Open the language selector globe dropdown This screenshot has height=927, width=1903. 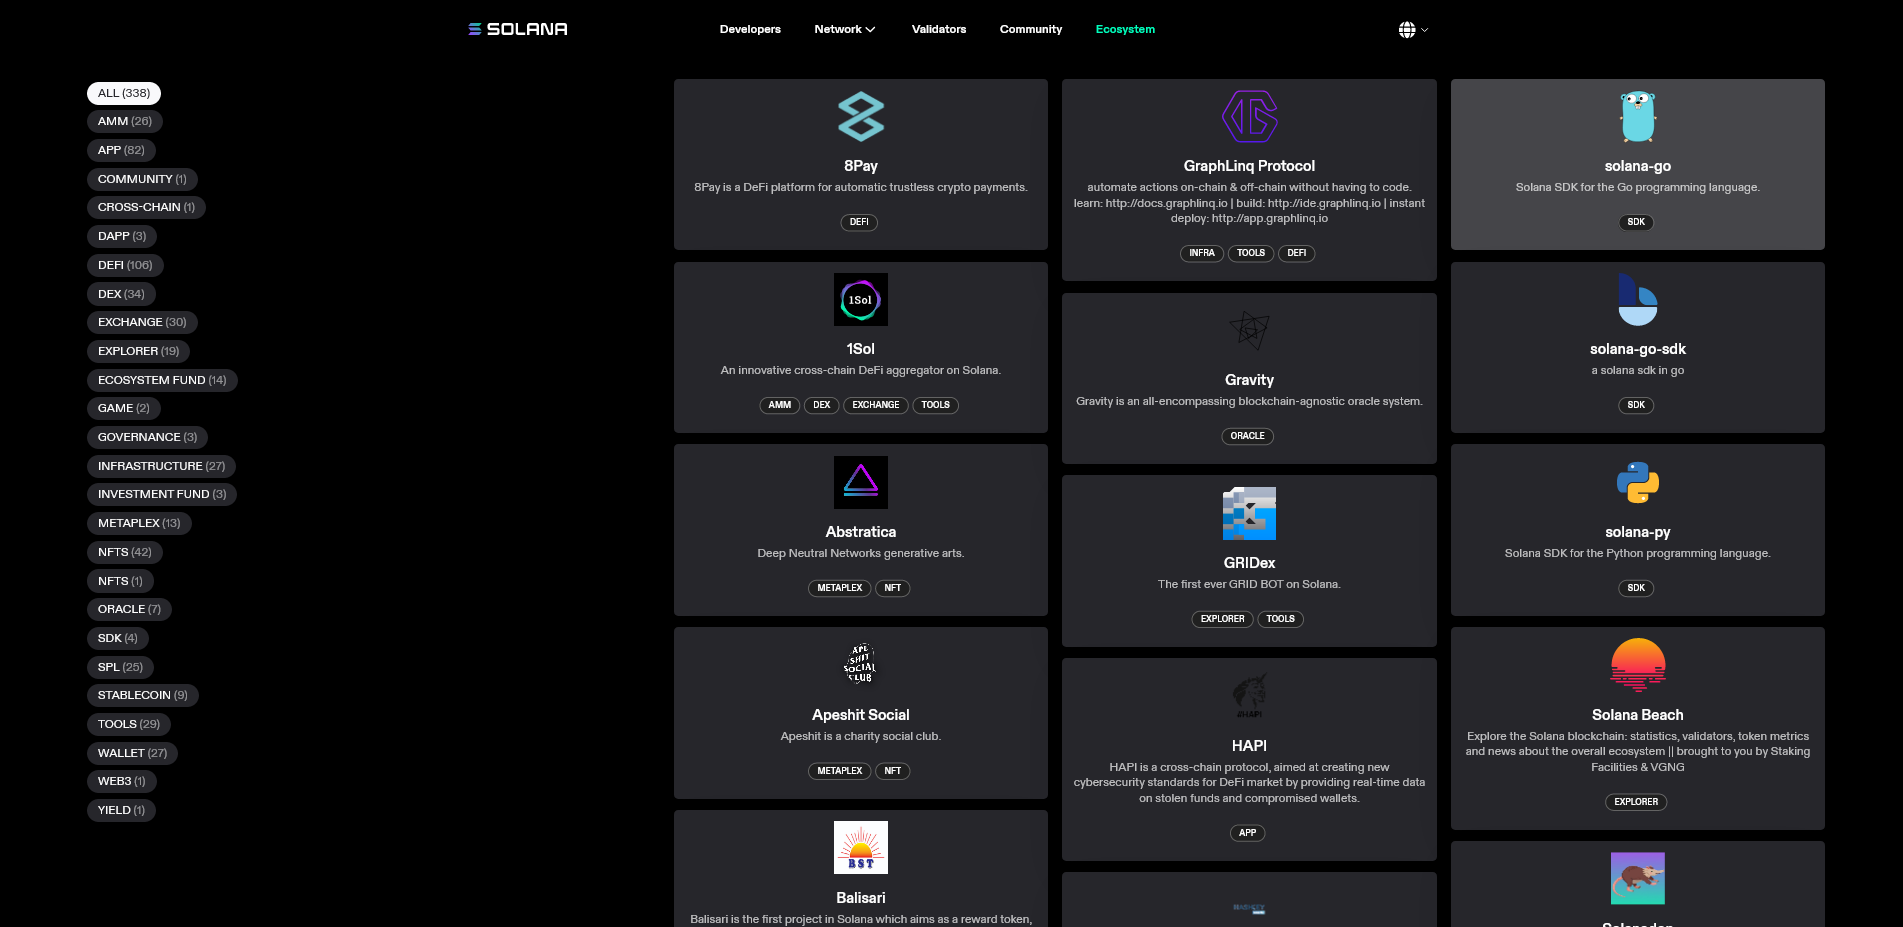[x=1413, y=29]
